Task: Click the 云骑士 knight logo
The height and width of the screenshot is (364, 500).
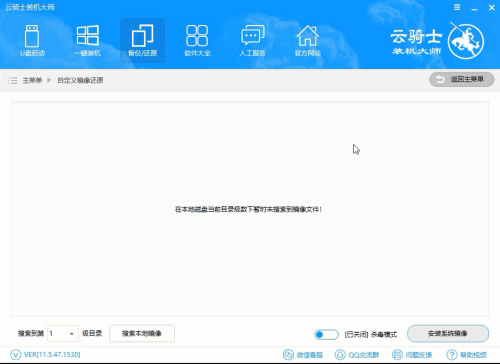Action: (x=466, y=41)
